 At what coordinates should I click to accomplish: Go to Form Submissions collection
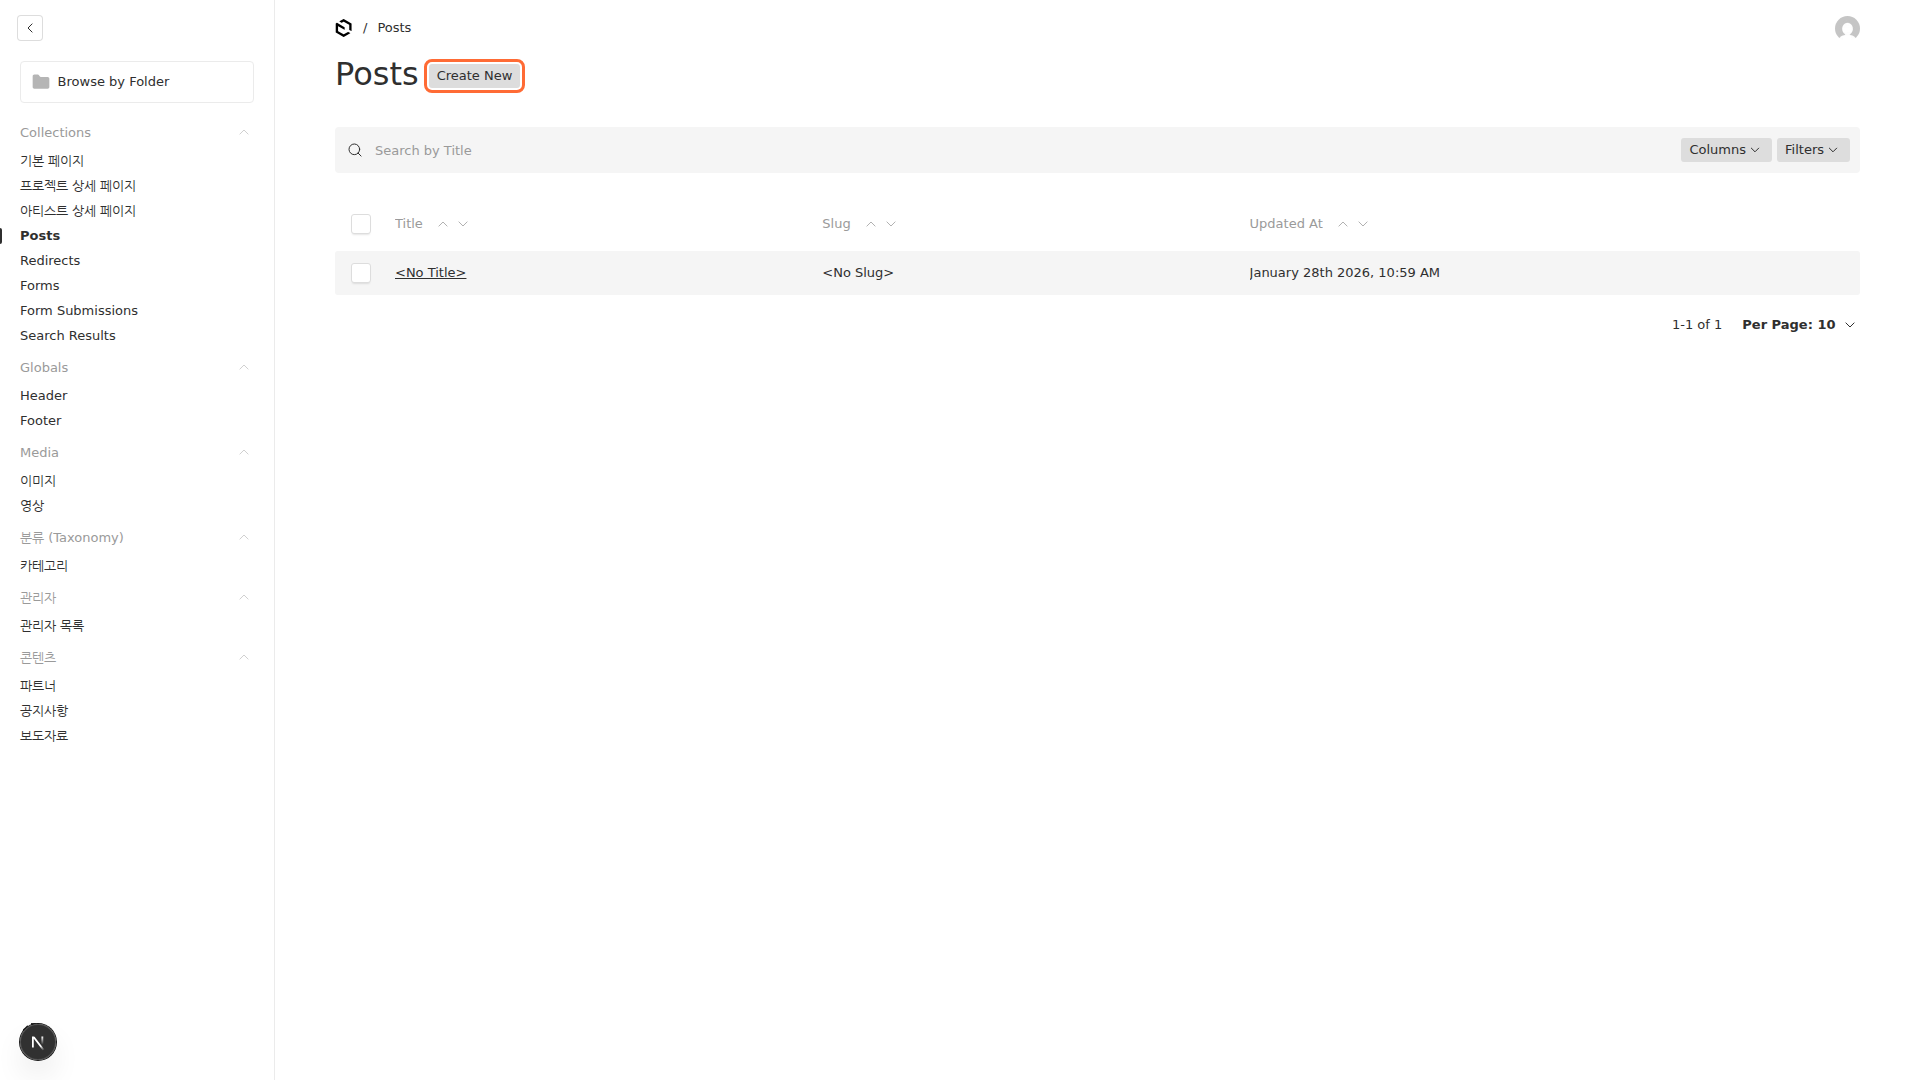79,310
